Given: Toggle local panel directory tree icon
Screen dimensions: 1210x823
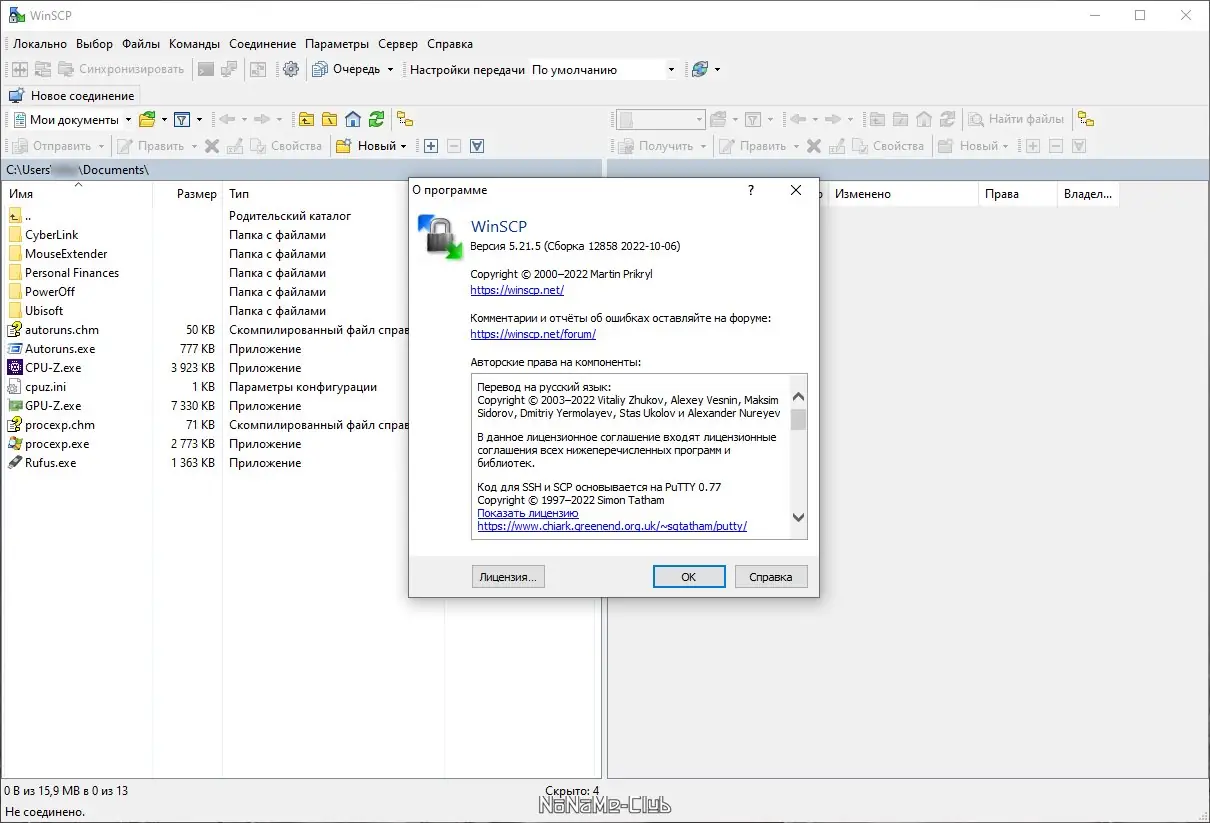Looking at the screenshot, I should [405, 119].
